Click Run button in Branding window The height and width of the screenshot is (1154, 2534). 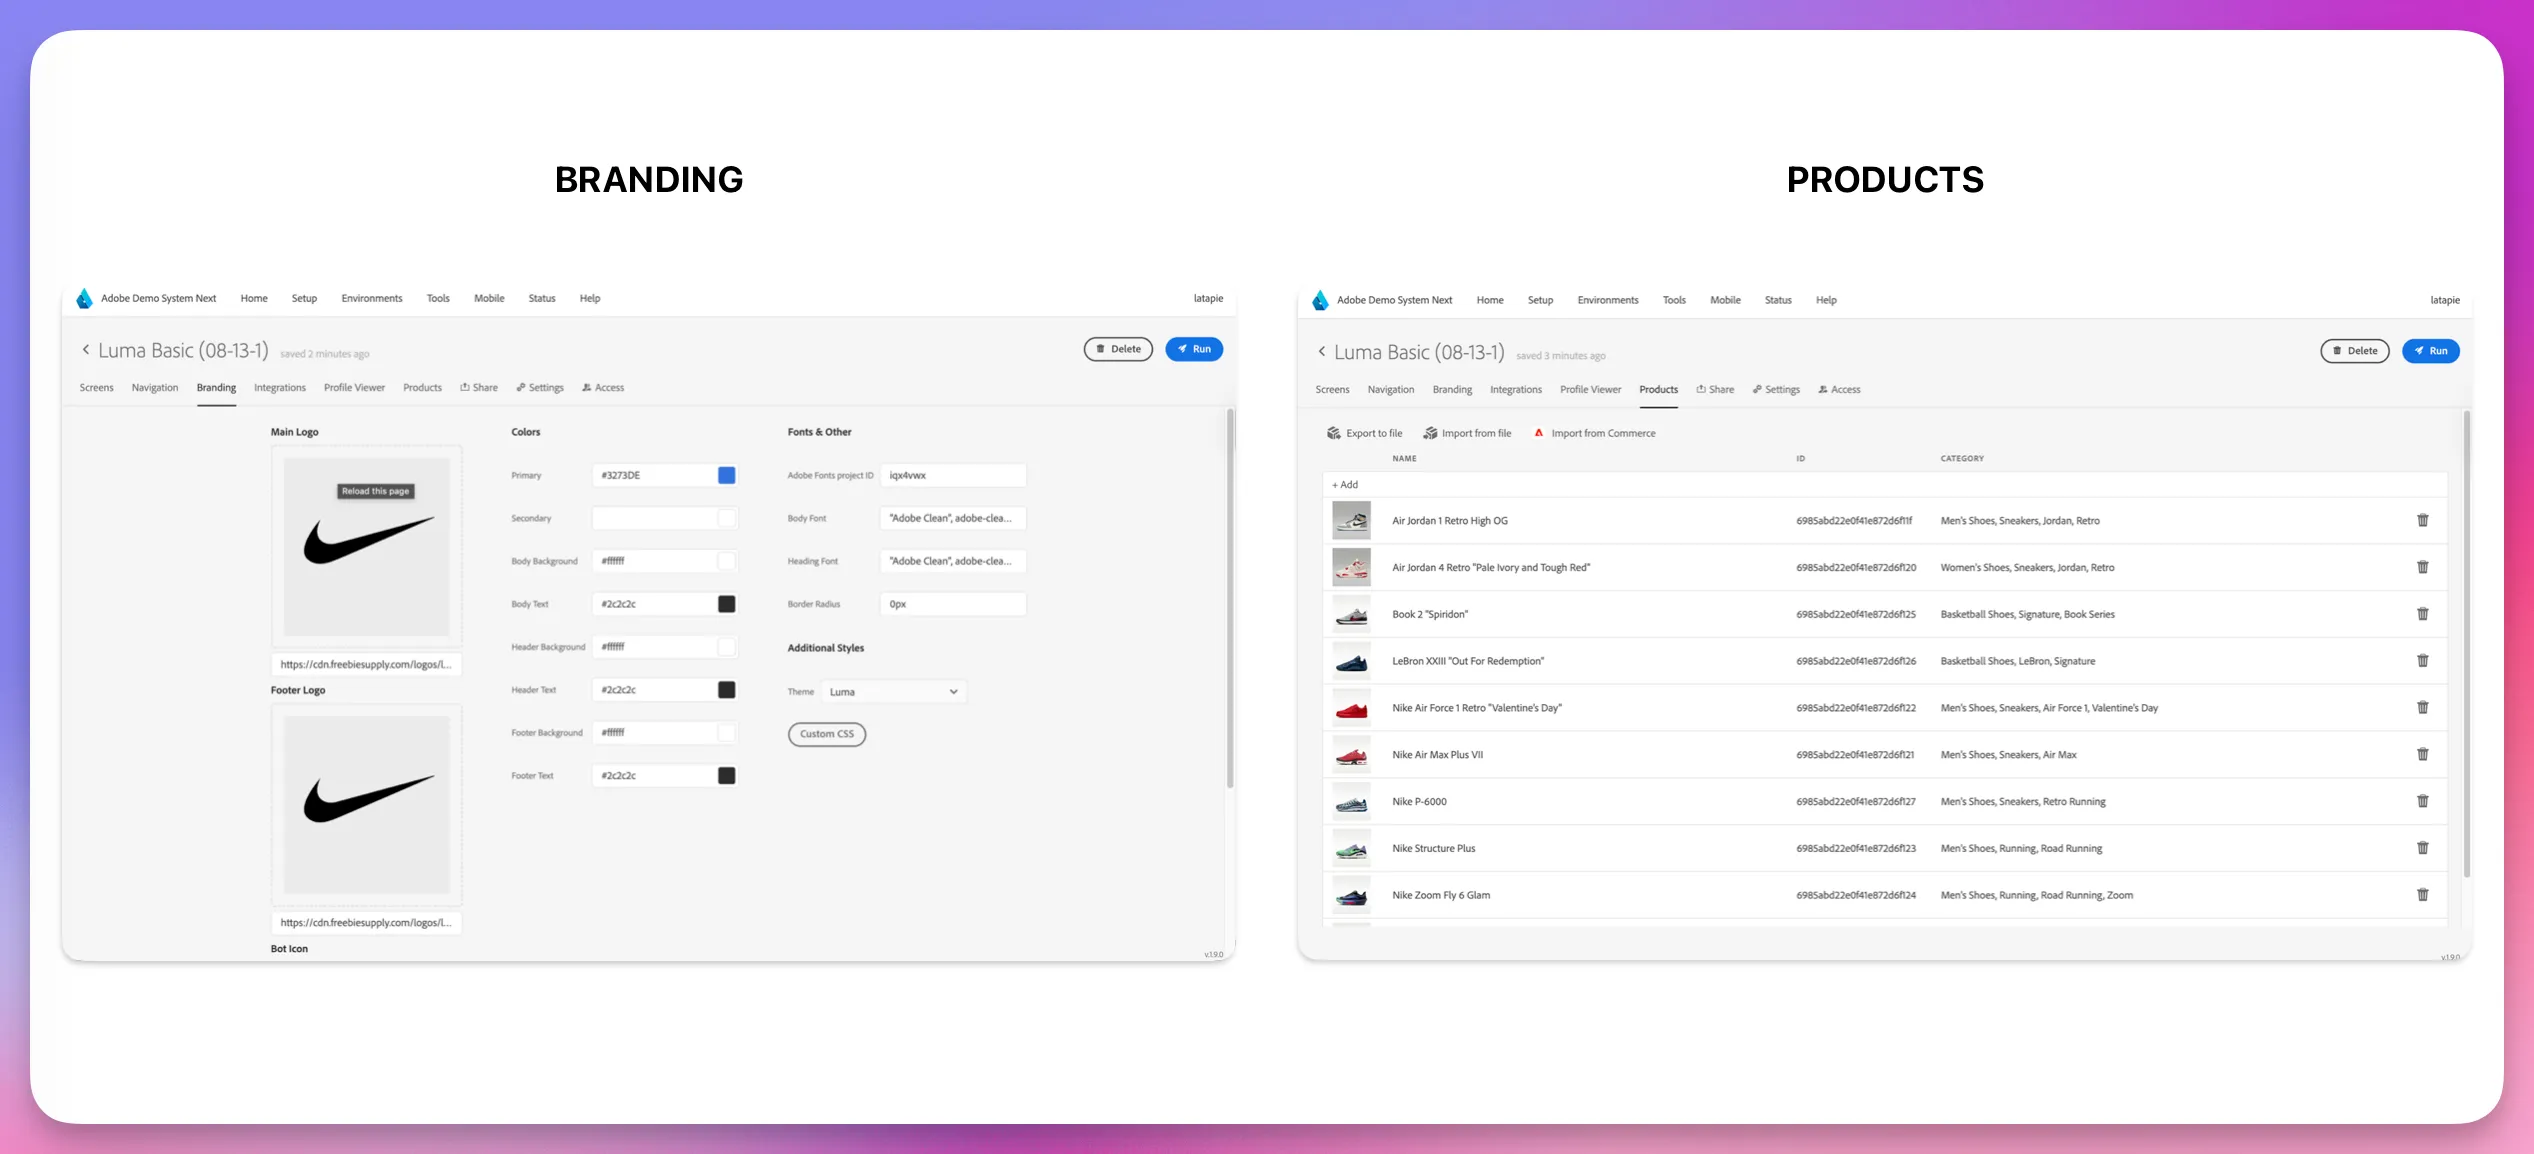click(1194, 349)
